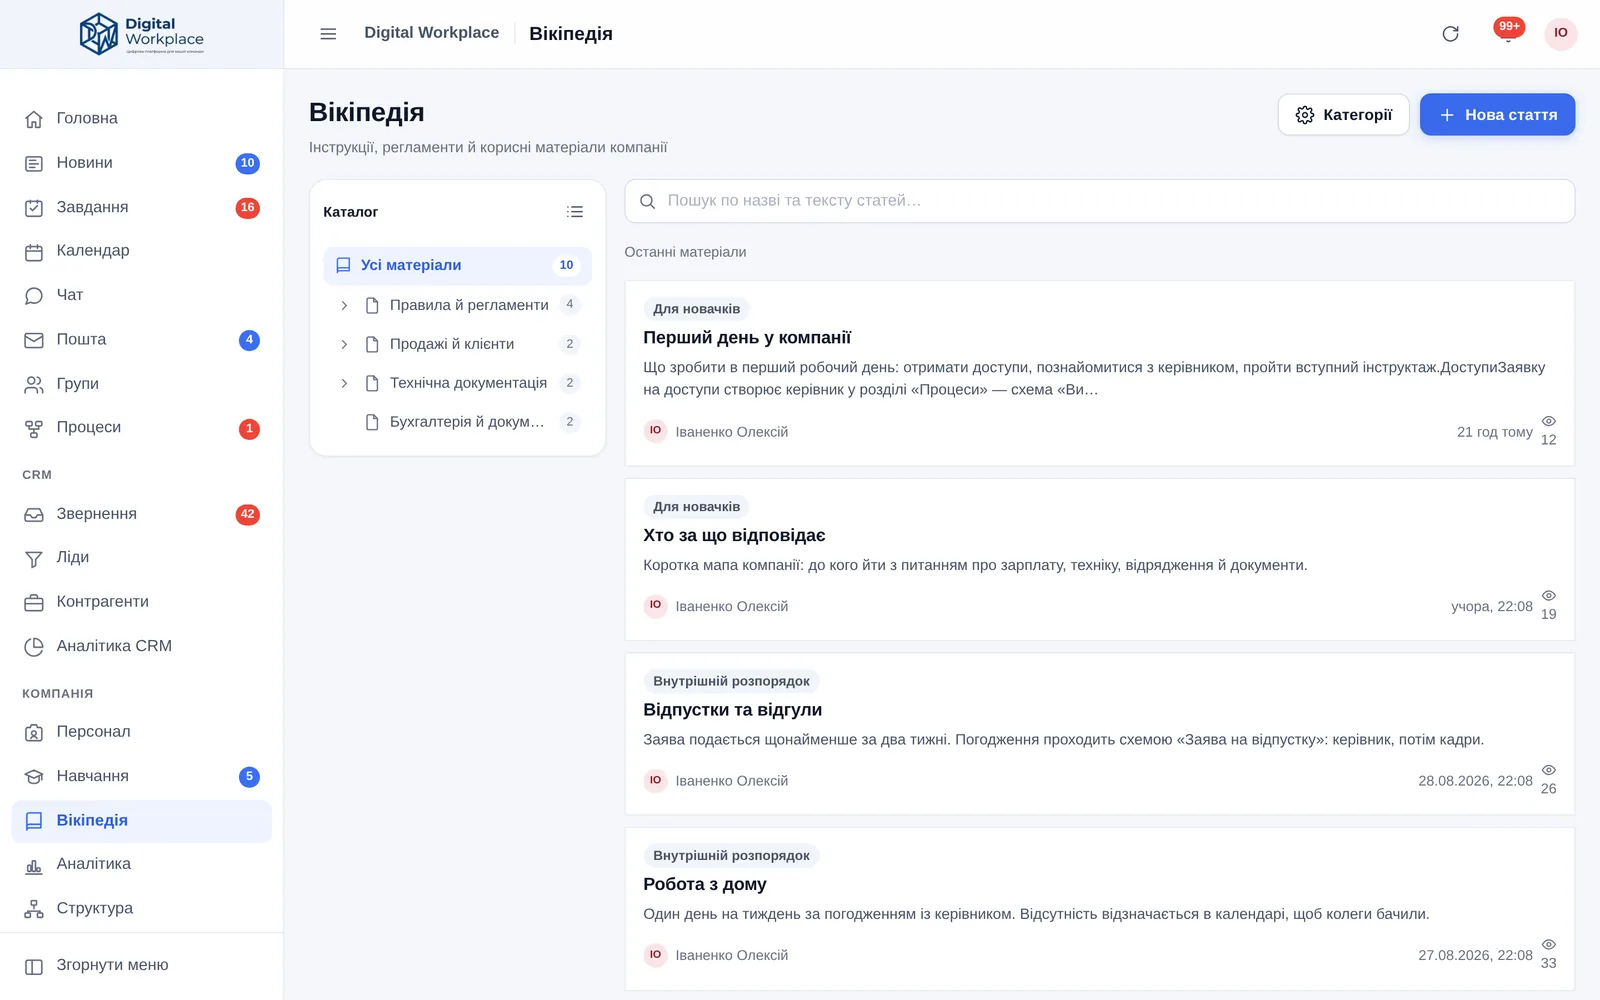Click the Процеси workflow icon

(34, 428)
